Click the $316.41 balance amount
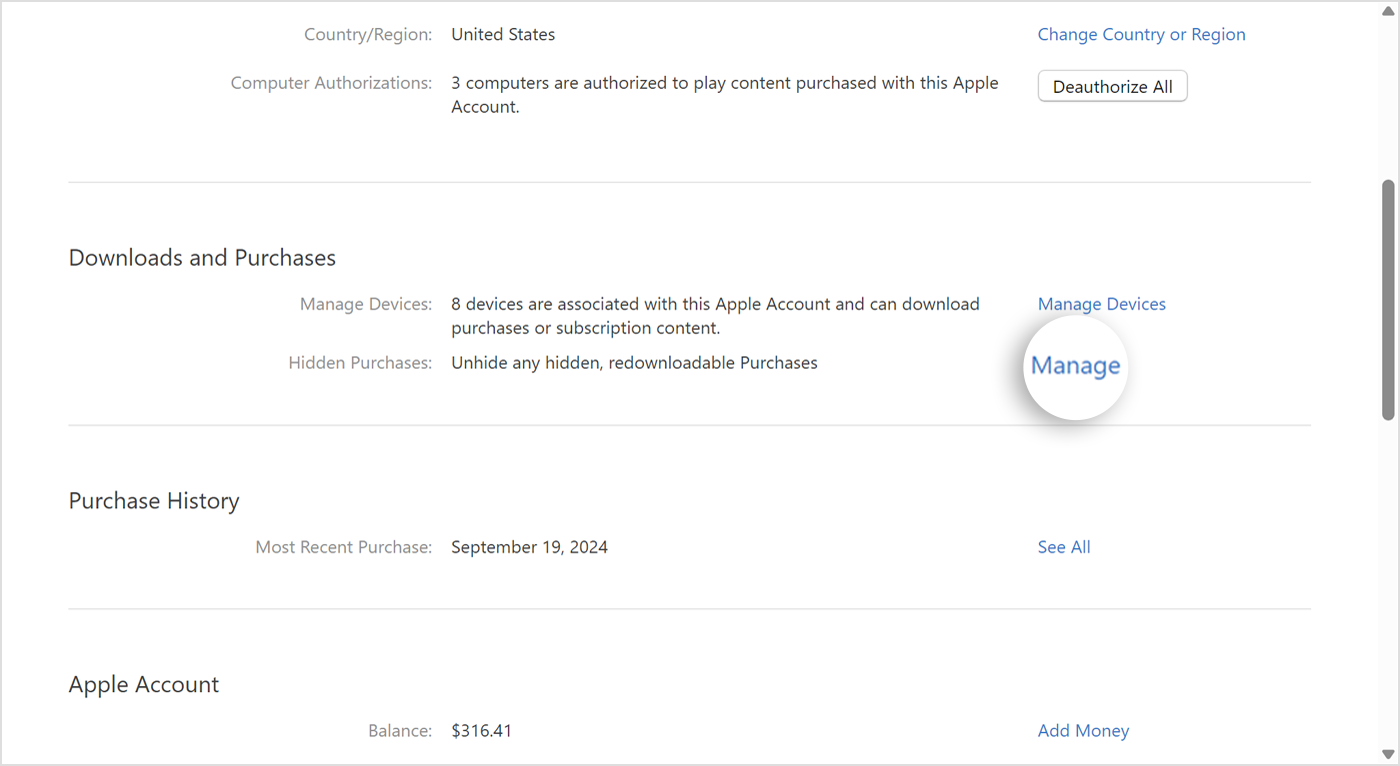Image resolution: width=1400 pixels, height=766 pixels. coord(481,730)
